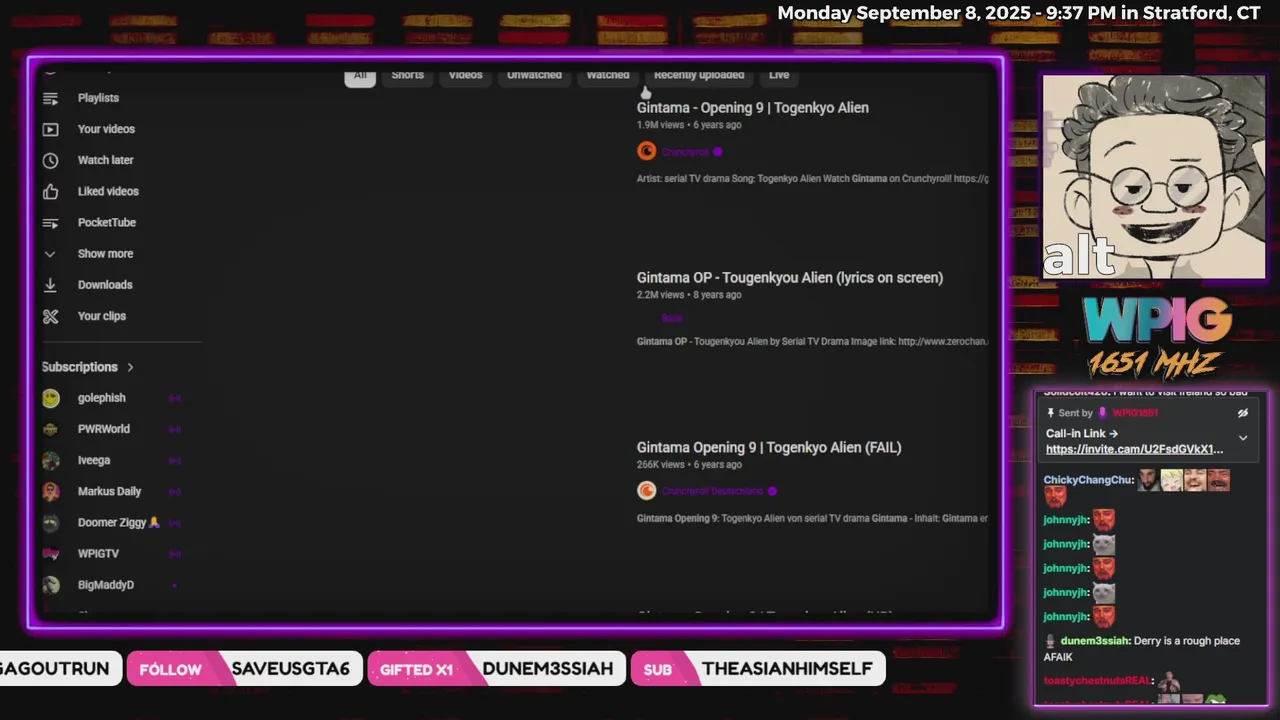The width and height of the screenshot is (1280, 720).
Task: Open the invite.cam call-in link
Action: coord(1134,450)
